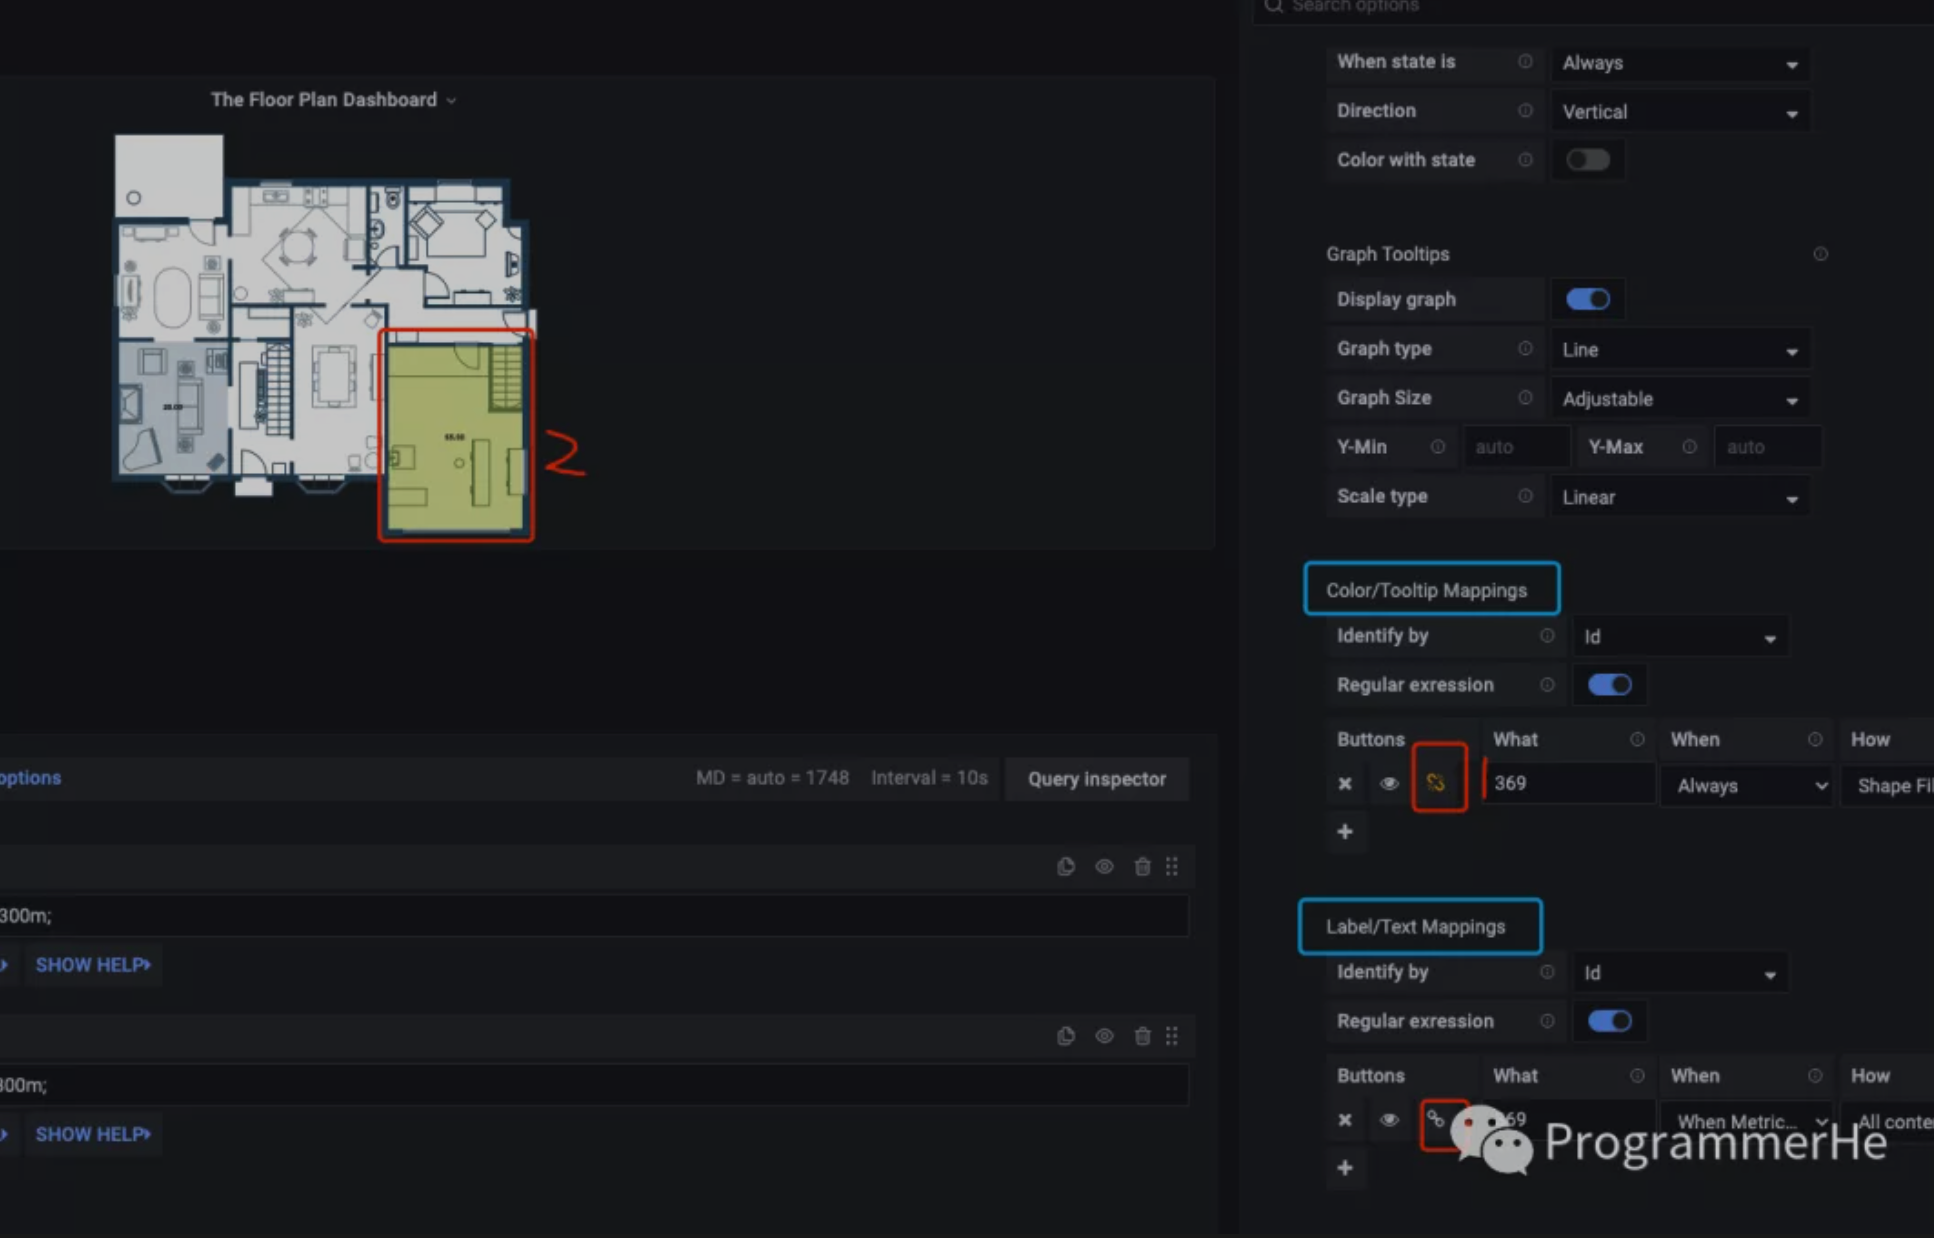Duplicate the second query
Viewport: 1934px width, 1238px height.
(1066, 1036)
